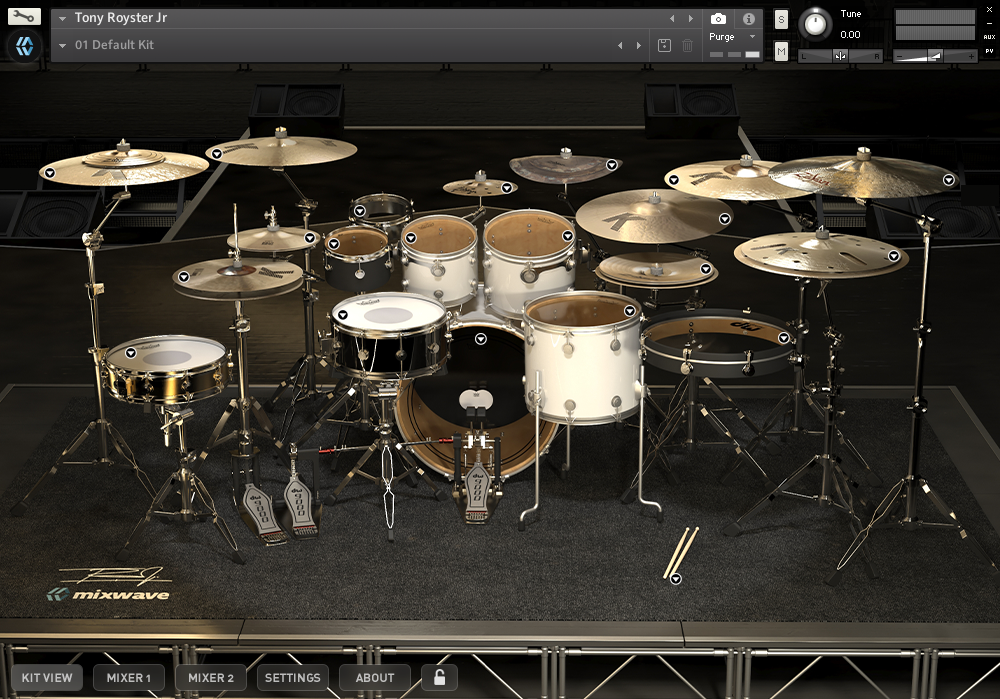Open the instrument info icon
The image size is (1000, 699).
[748, 19]
